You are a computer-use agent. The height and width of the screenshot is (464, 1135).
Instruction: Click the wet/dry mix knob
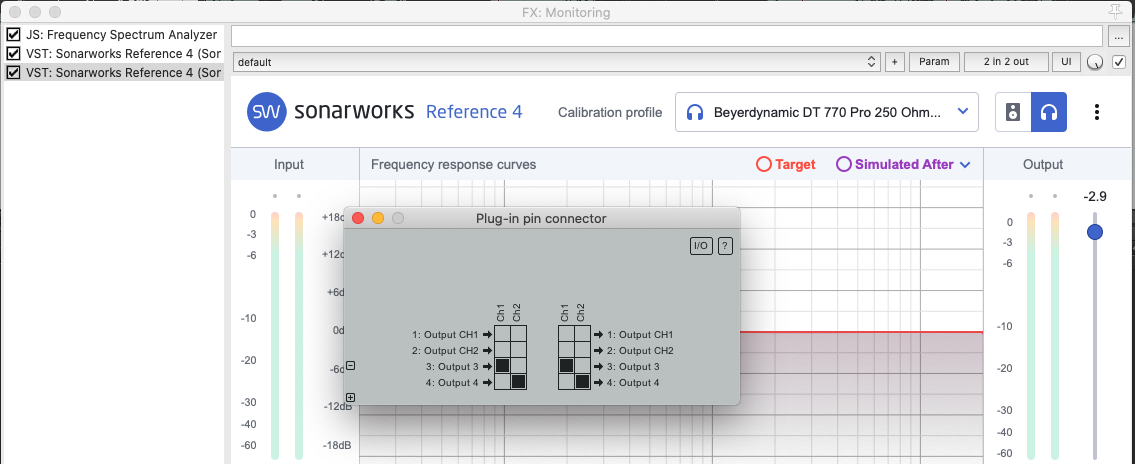(x=1095, y=63)
